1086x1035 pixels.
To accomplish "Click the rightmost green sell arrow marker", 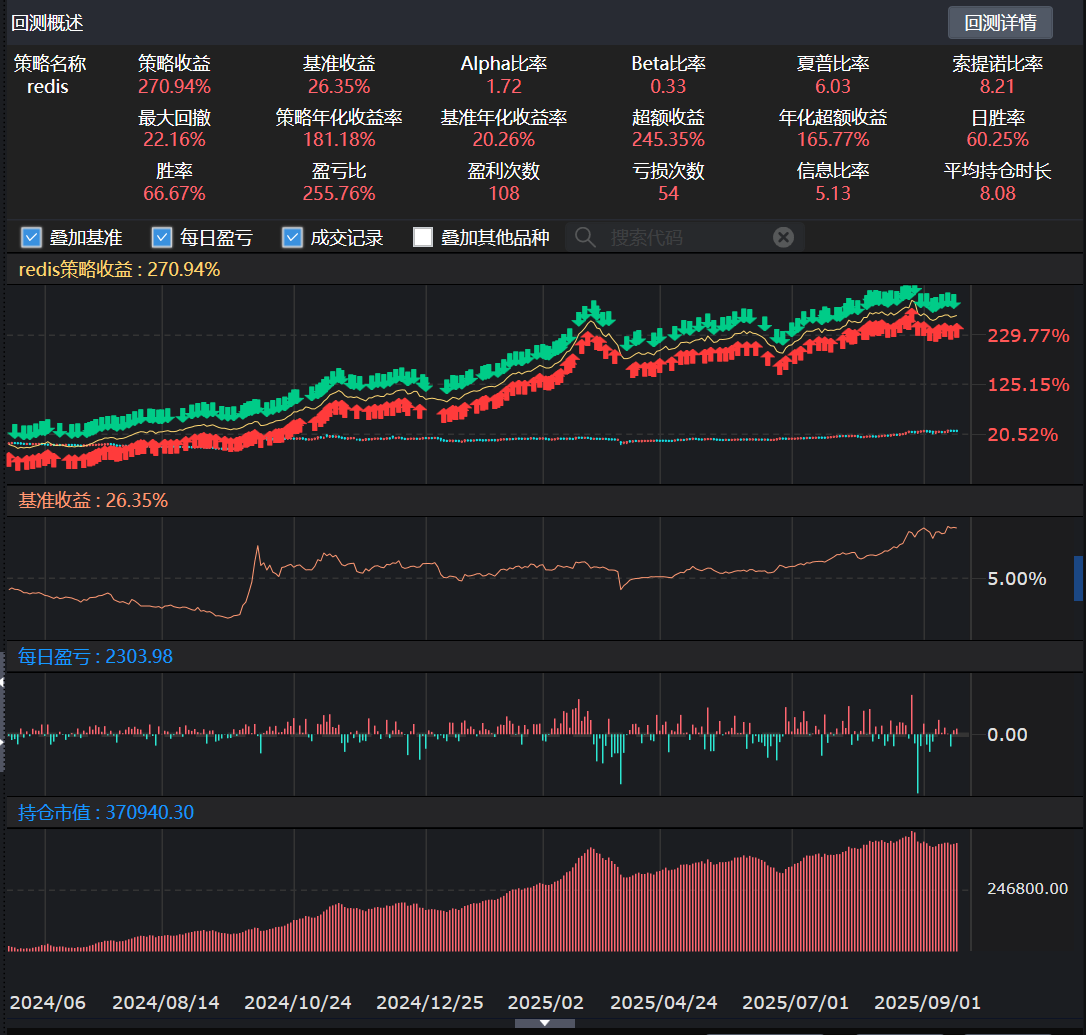I will pyautogui.click(x=953, y=301).
